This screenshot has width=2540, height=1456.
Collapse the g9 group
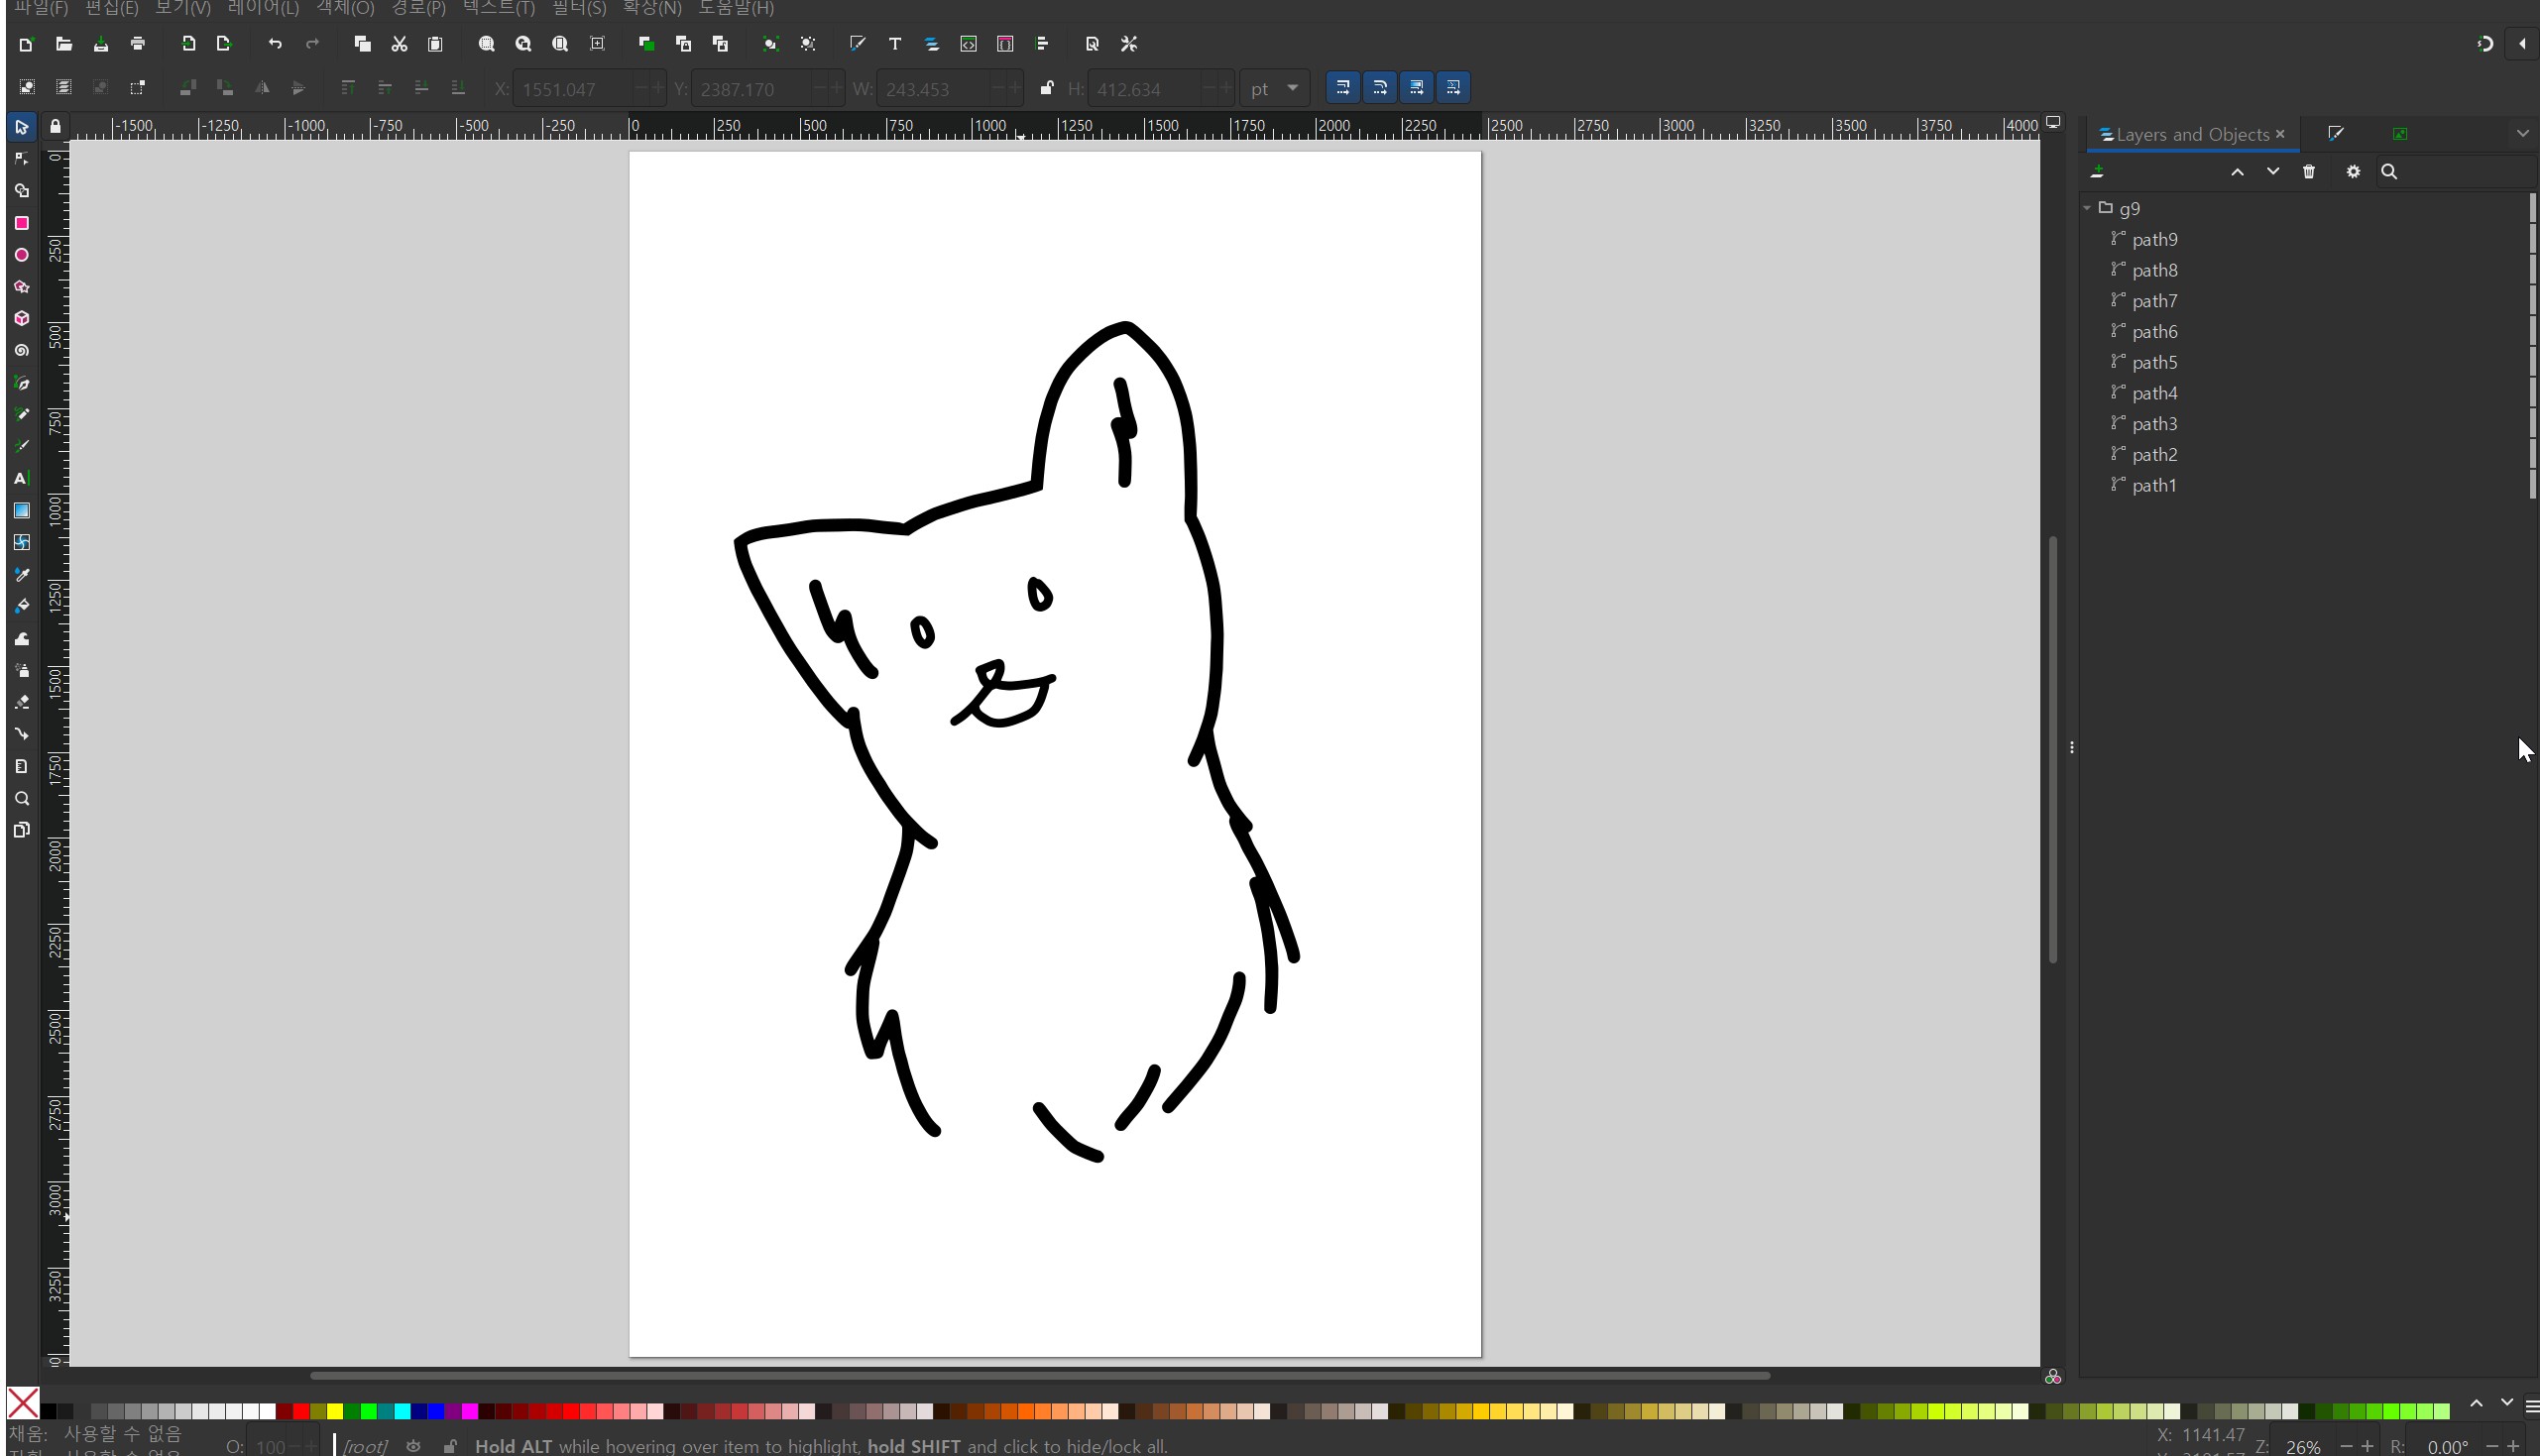[x=2087, y=208]
